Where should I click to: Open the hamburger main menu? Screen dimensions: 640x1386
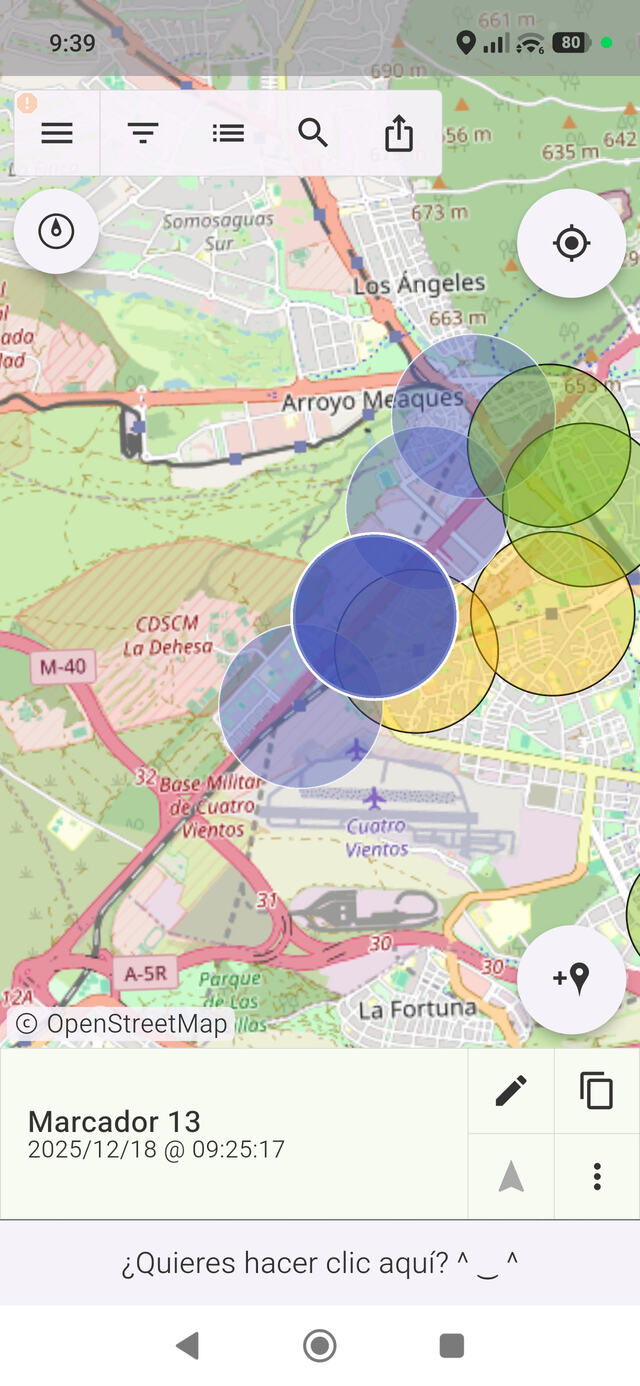(x=57, y=133)
